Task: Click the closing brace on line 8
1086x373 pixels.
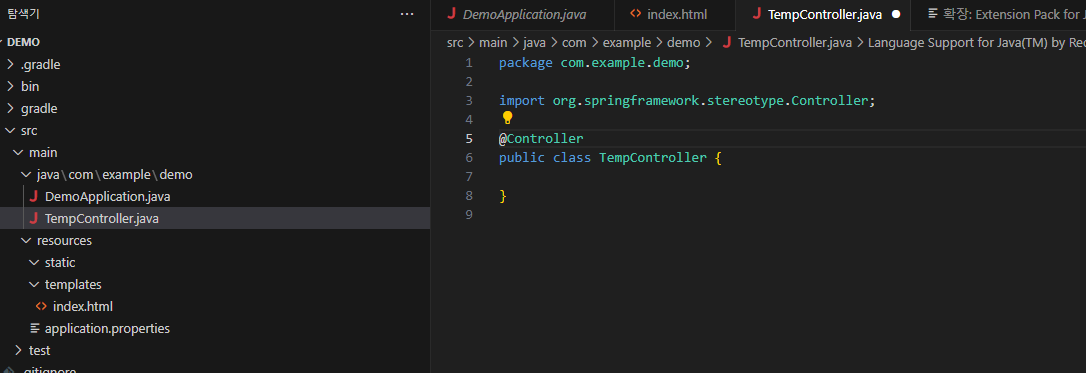Action: 503,196
